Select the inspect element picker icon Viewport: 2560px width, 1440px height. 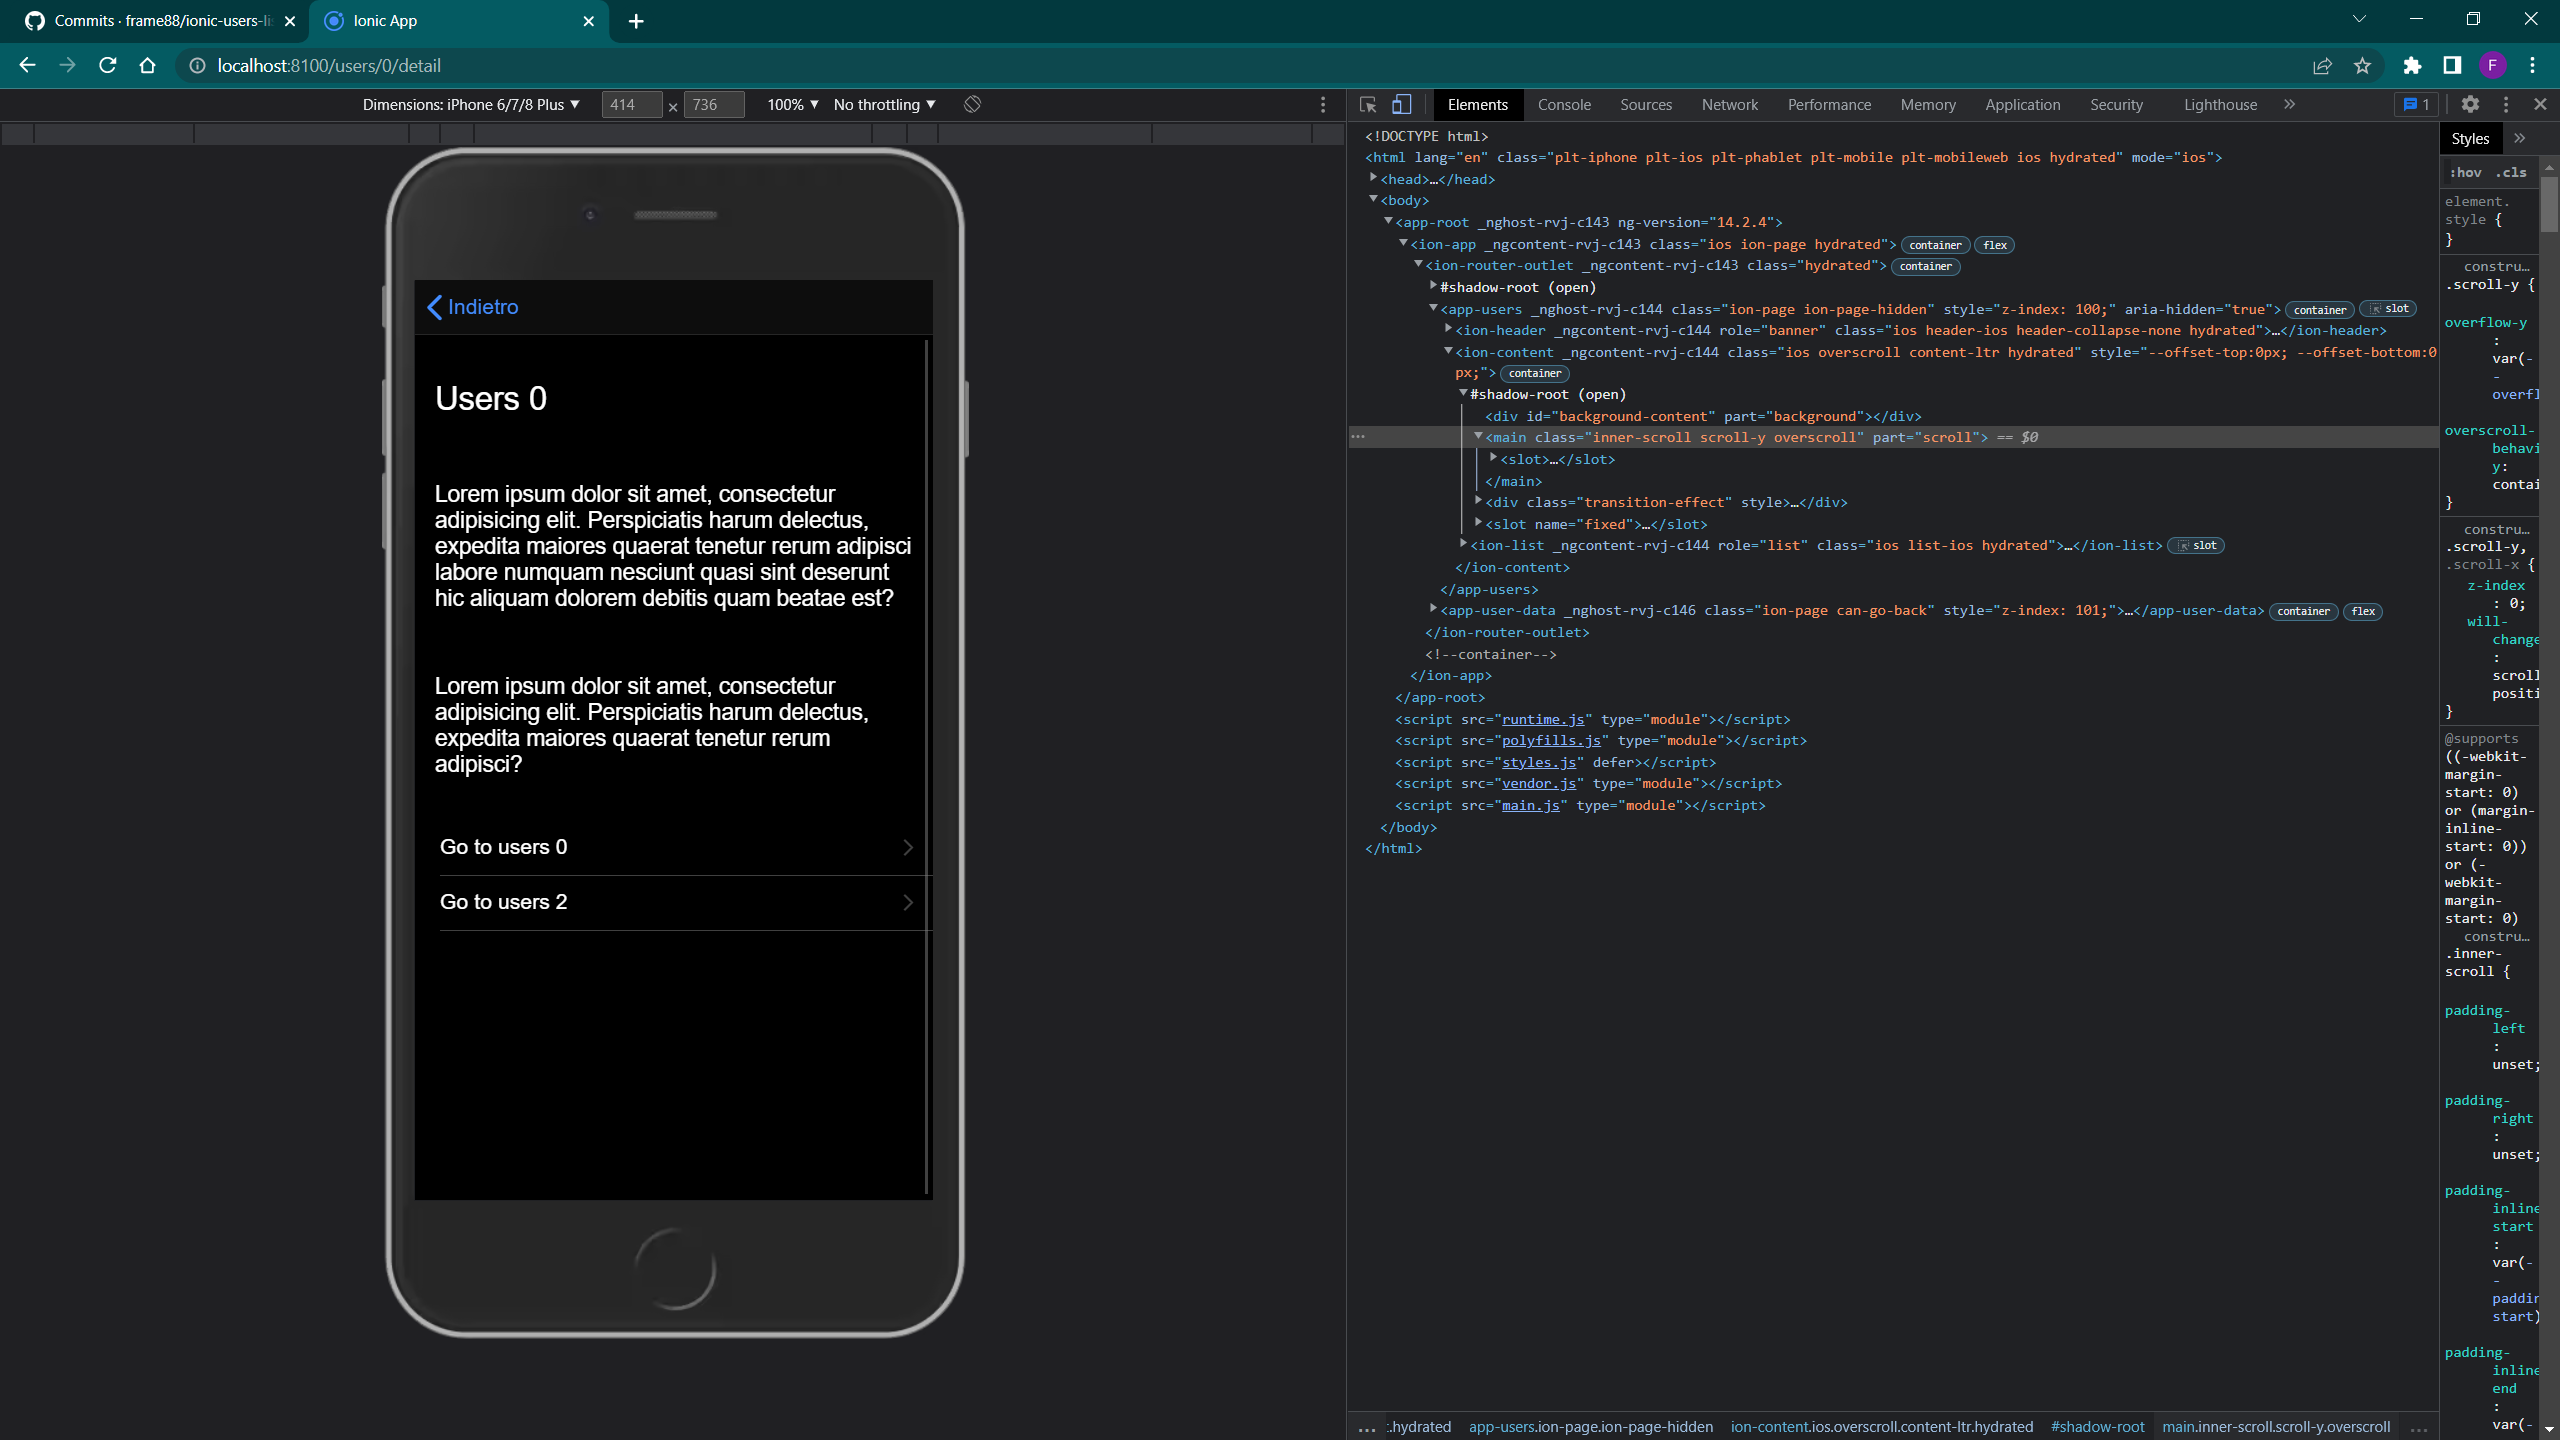coord(1366,104)
